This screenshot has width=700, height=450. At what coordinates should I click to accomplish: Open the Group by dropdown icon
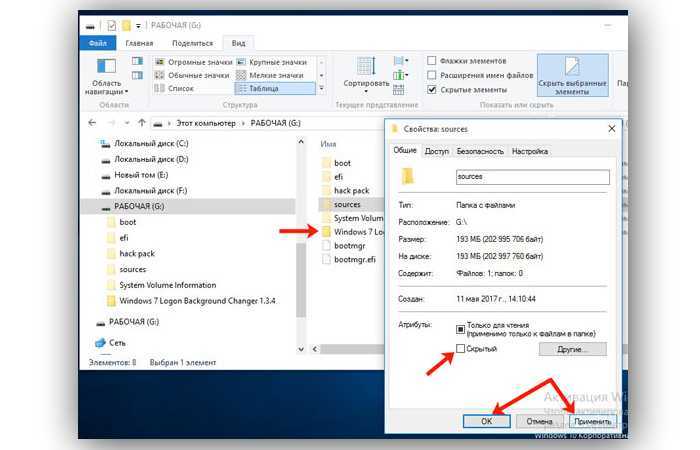[400, 60]
